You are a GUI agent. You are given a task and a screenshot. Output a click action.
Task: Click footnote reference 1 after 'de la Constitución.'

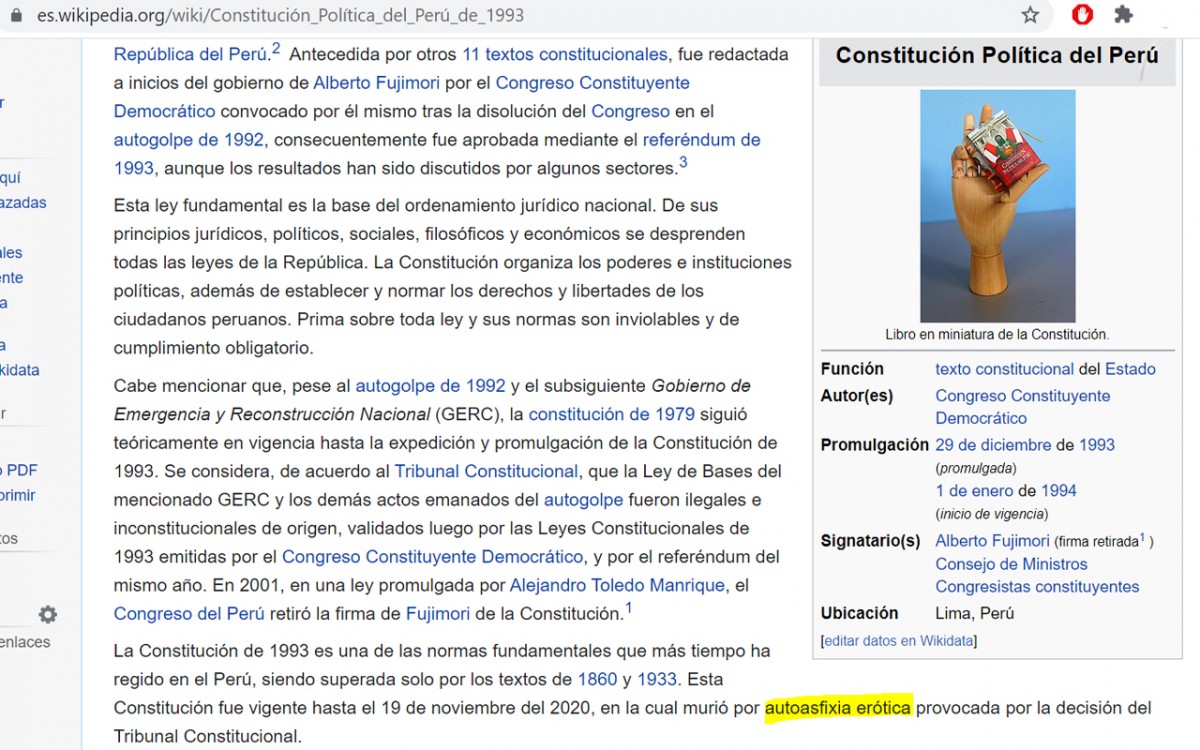click(628, 607)
